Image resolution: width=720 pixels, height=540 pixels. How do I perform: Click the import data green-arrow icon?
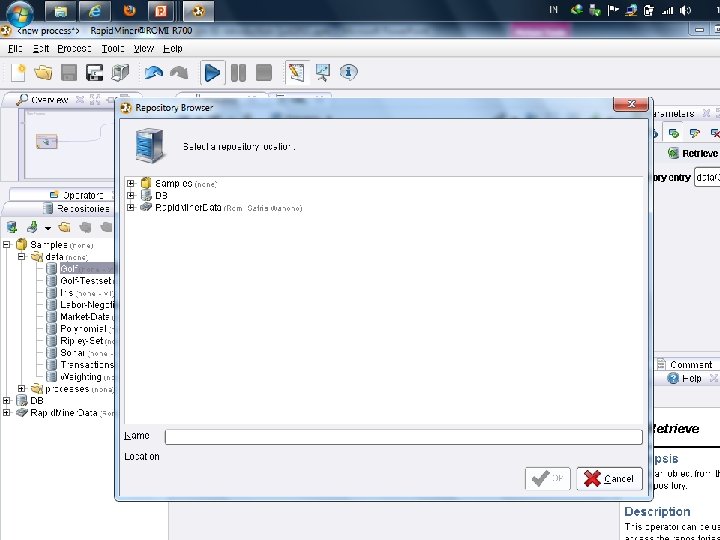[x=32, y=227]
